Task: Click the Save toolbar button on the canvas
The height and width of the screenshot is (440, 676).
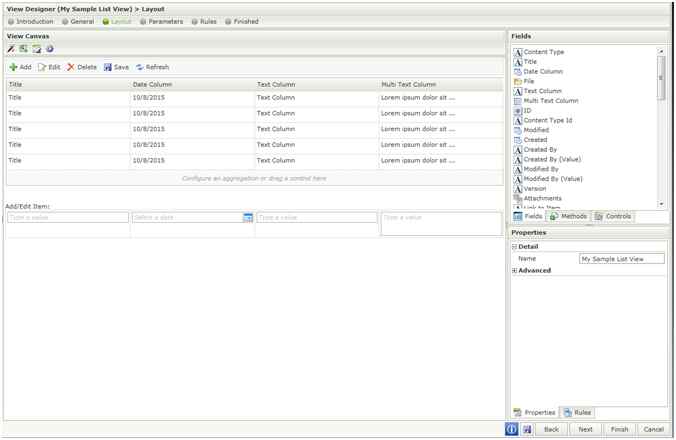Action: point(116,67)
